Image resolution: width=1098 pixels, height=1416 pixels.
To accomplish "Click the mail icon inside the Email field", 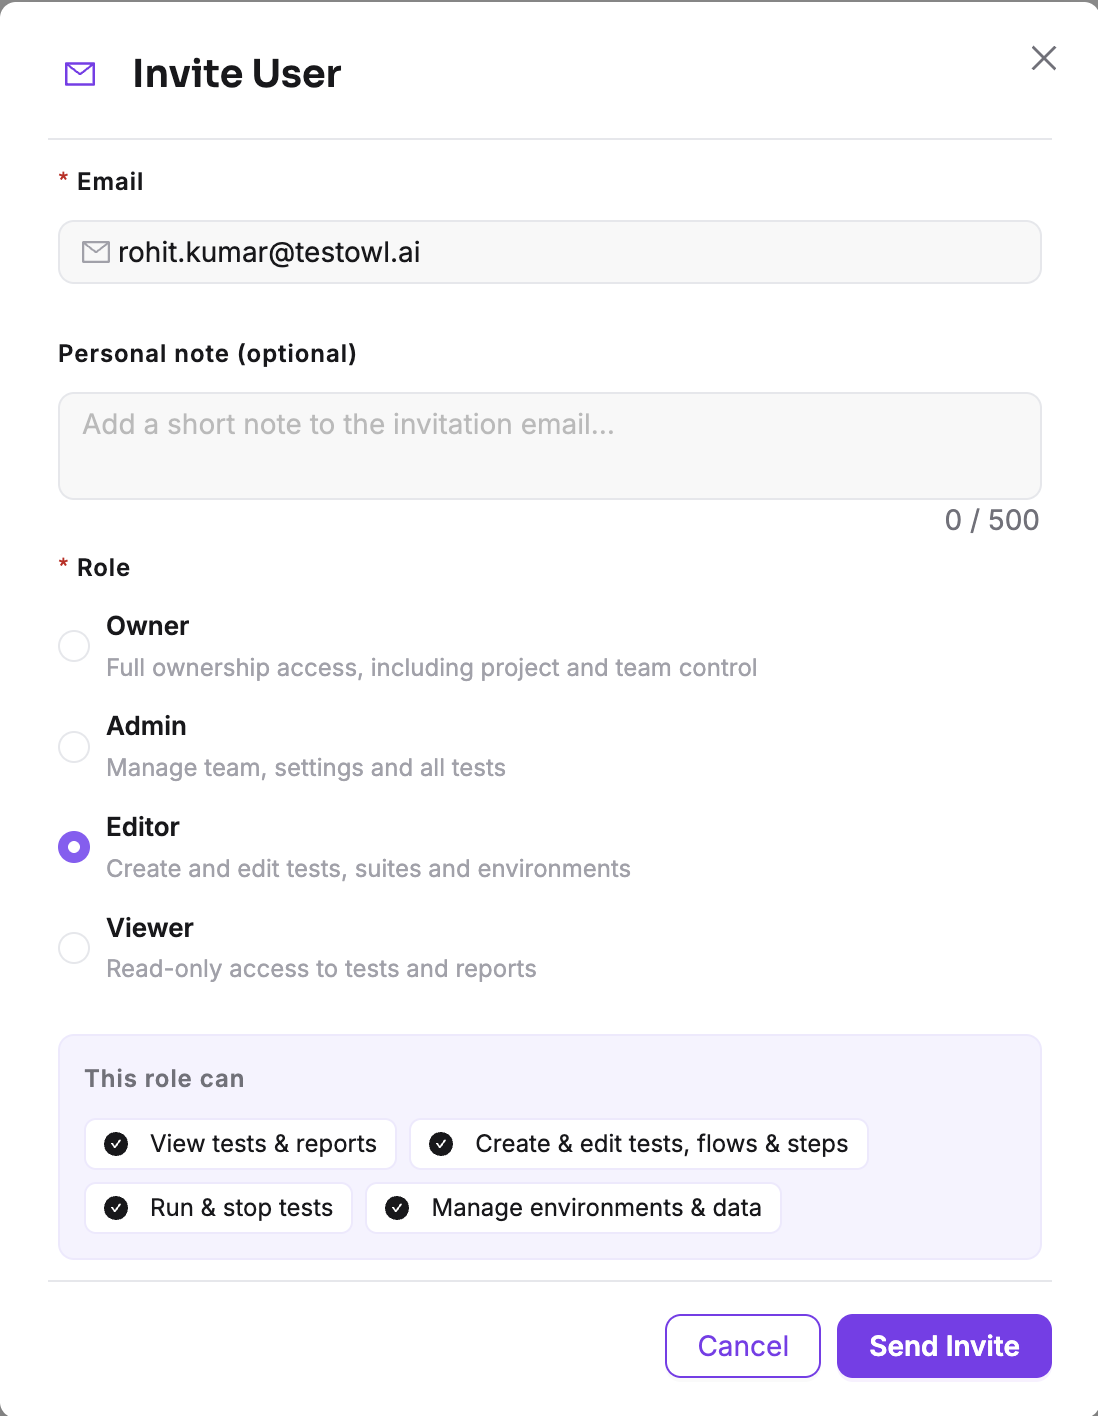I will coord(96,252).
